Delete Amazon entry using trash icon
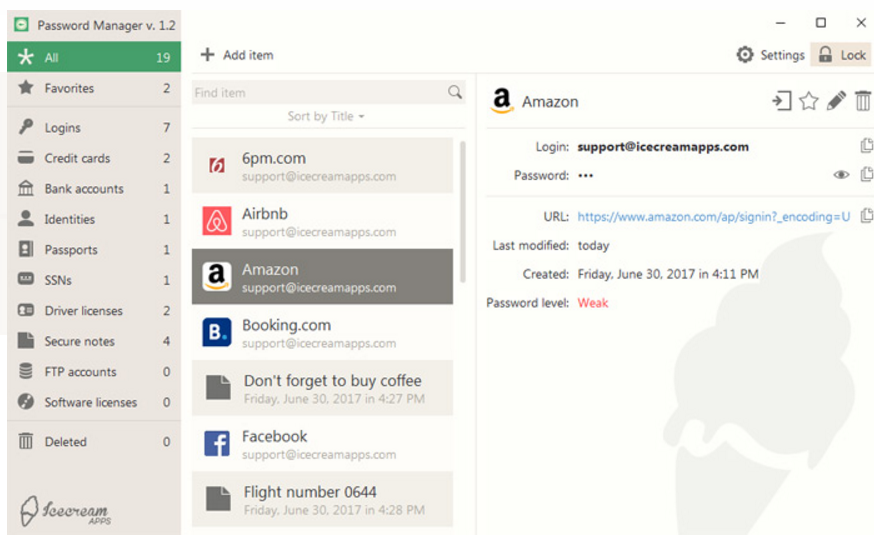 (862, 101)
